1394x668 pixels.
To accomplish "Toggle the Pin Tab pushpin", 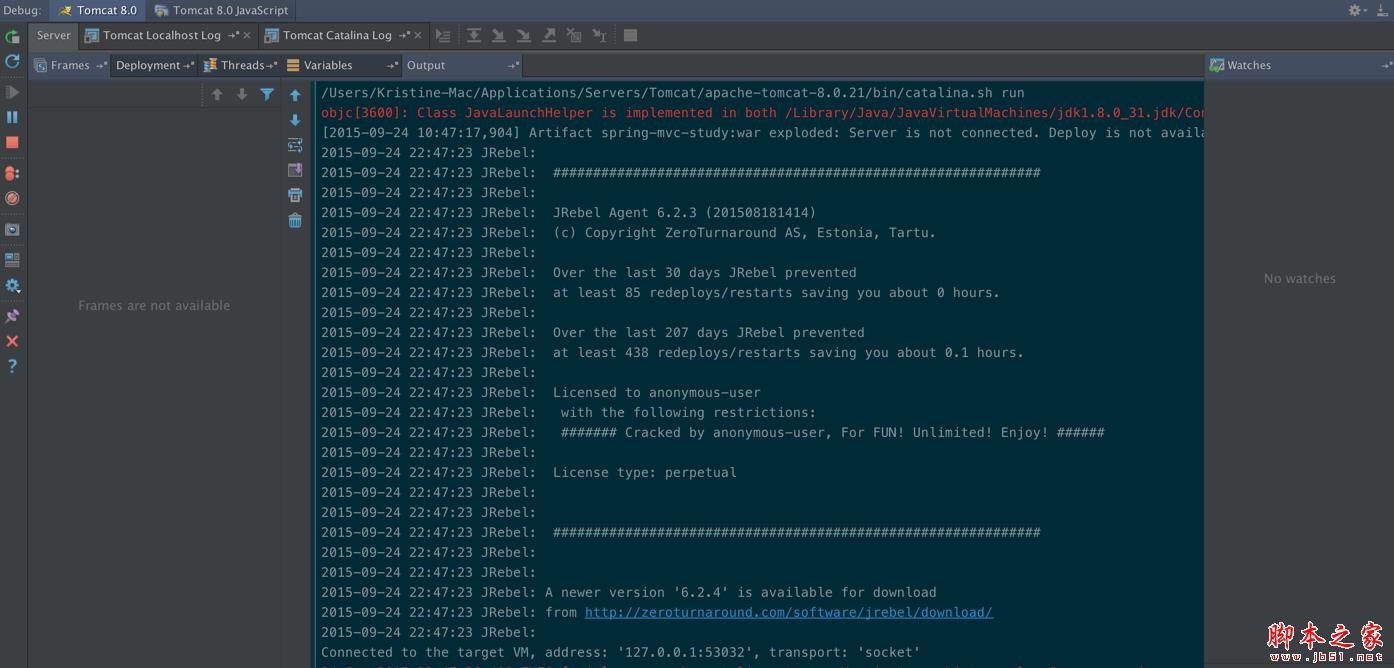I will 12,316.
